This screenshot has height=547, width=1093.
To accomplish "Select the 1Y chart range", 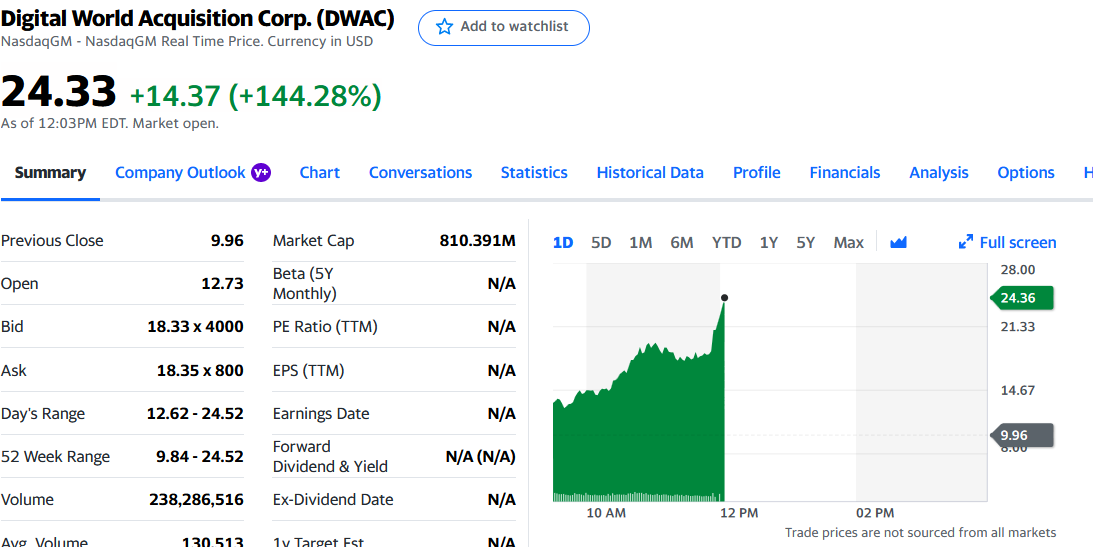I will pyautogui.click(x=768, y=242).
